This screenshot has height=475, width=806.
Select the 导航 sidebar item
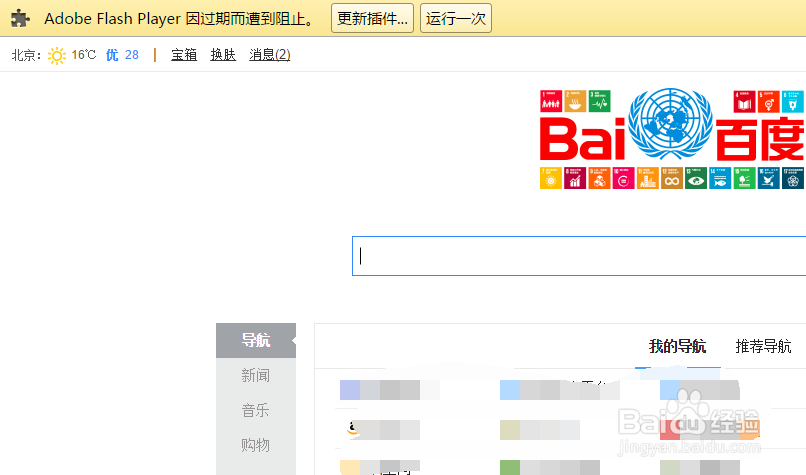256,340
